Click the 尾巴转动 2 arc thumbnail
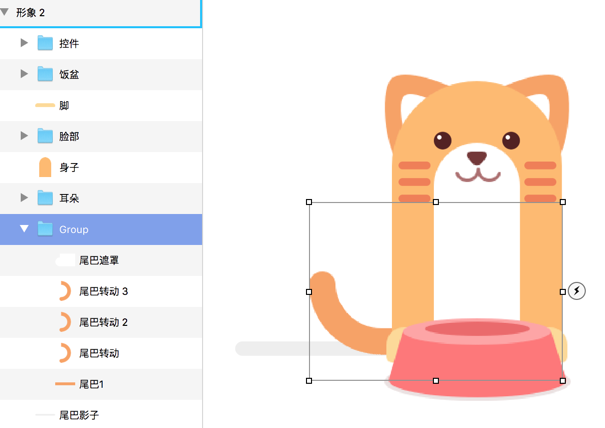 click(x=65, y=322)
